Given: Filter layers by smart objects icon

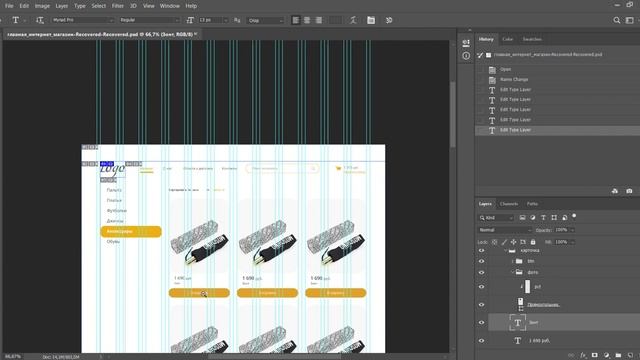Looking at the screenshot, I should pyautogui.click(x=564, y=218).
